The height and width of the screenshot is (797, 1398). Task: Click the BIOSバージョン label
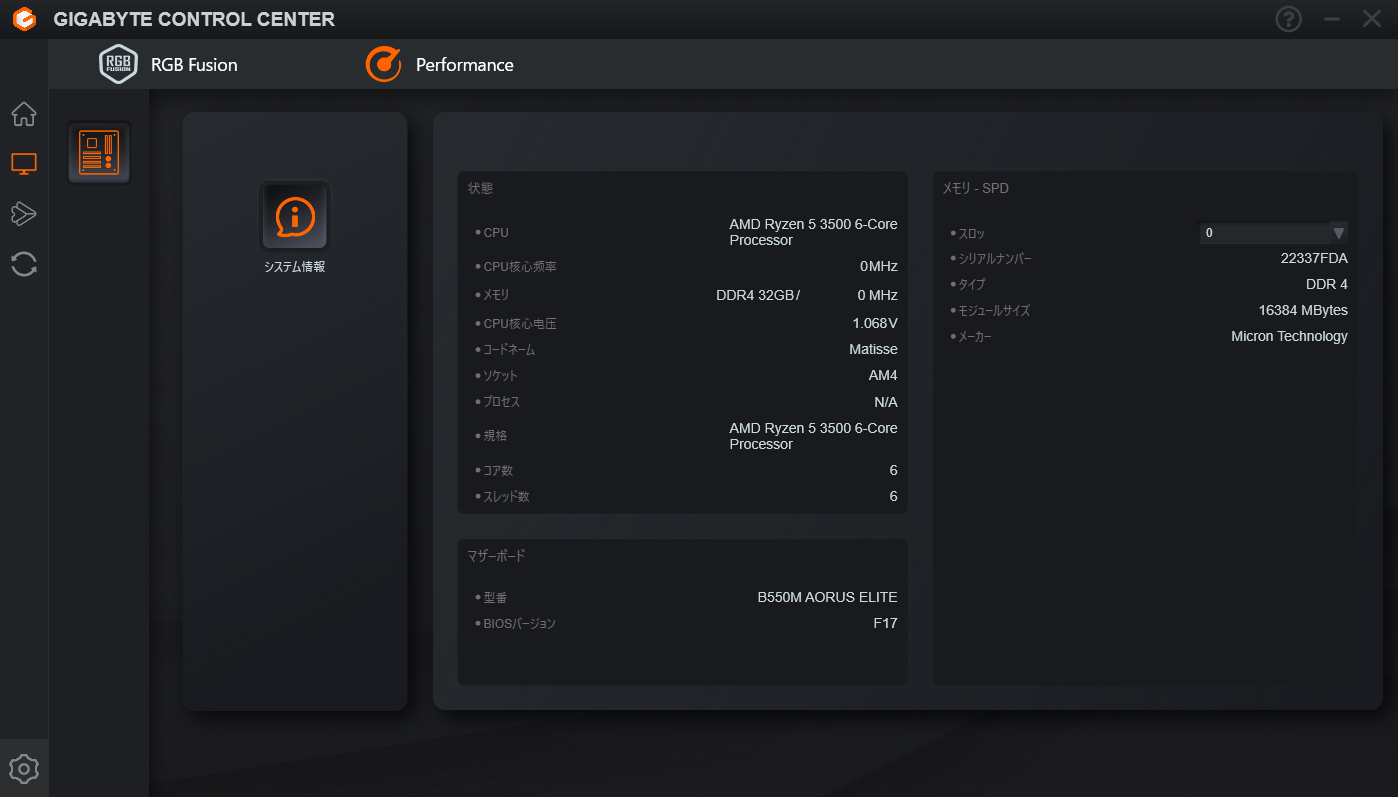click(519, 623)
